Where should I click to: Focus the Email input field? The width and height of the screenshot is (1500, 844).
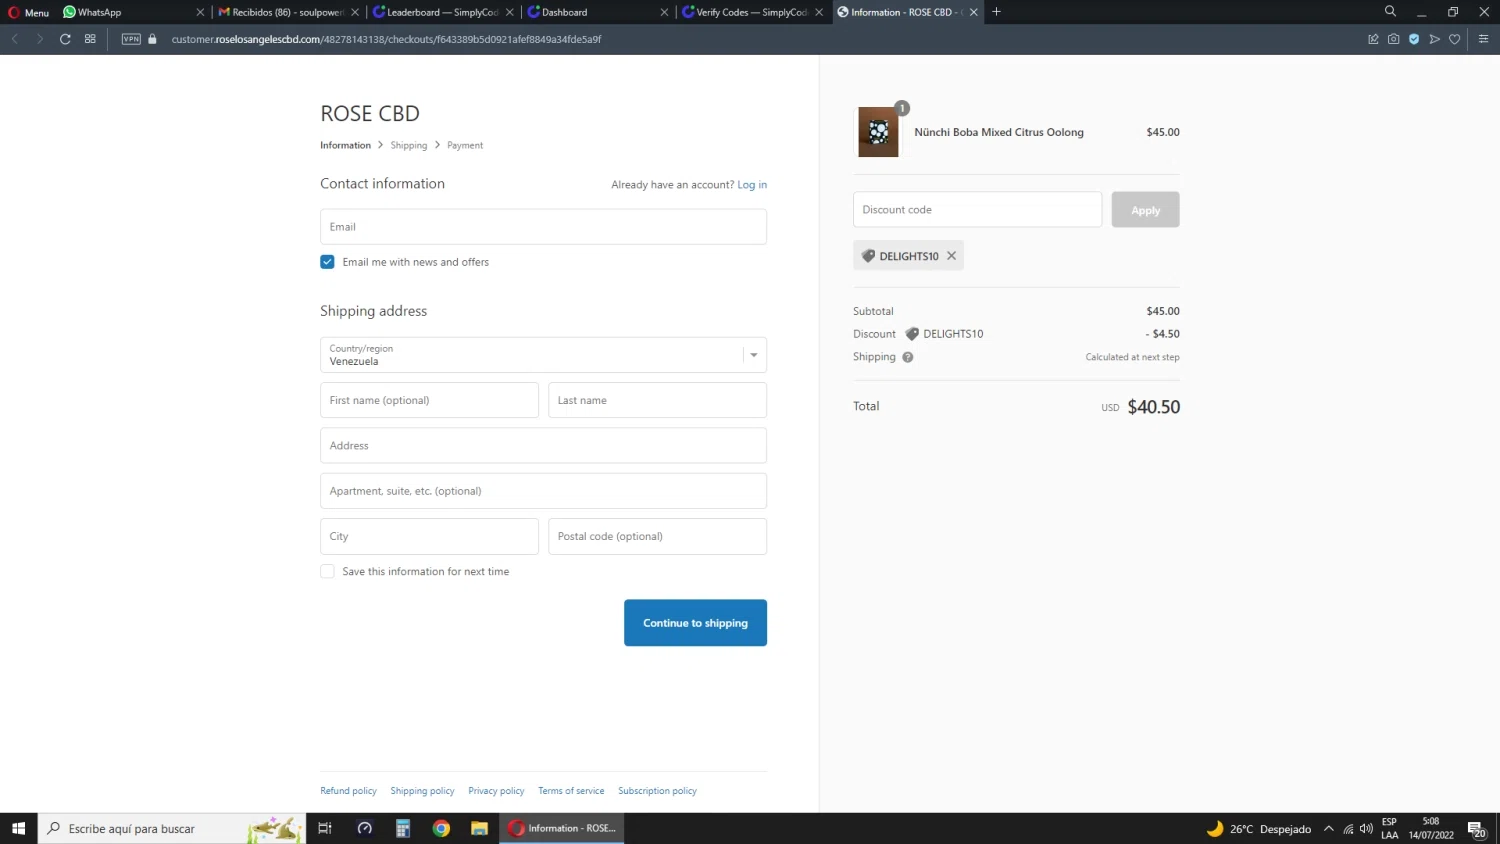543,227
